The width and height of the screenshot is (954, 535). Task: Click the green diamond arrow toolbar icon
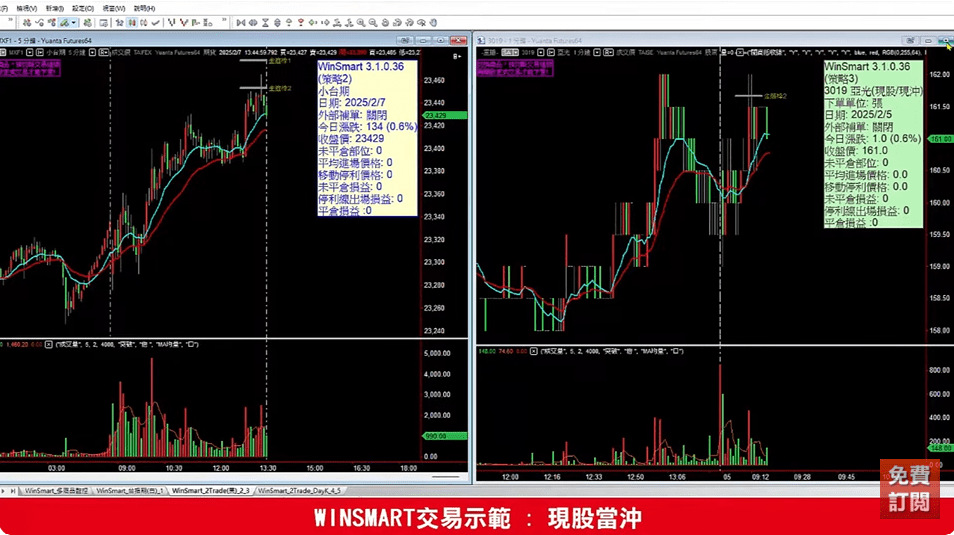(313, 23)
